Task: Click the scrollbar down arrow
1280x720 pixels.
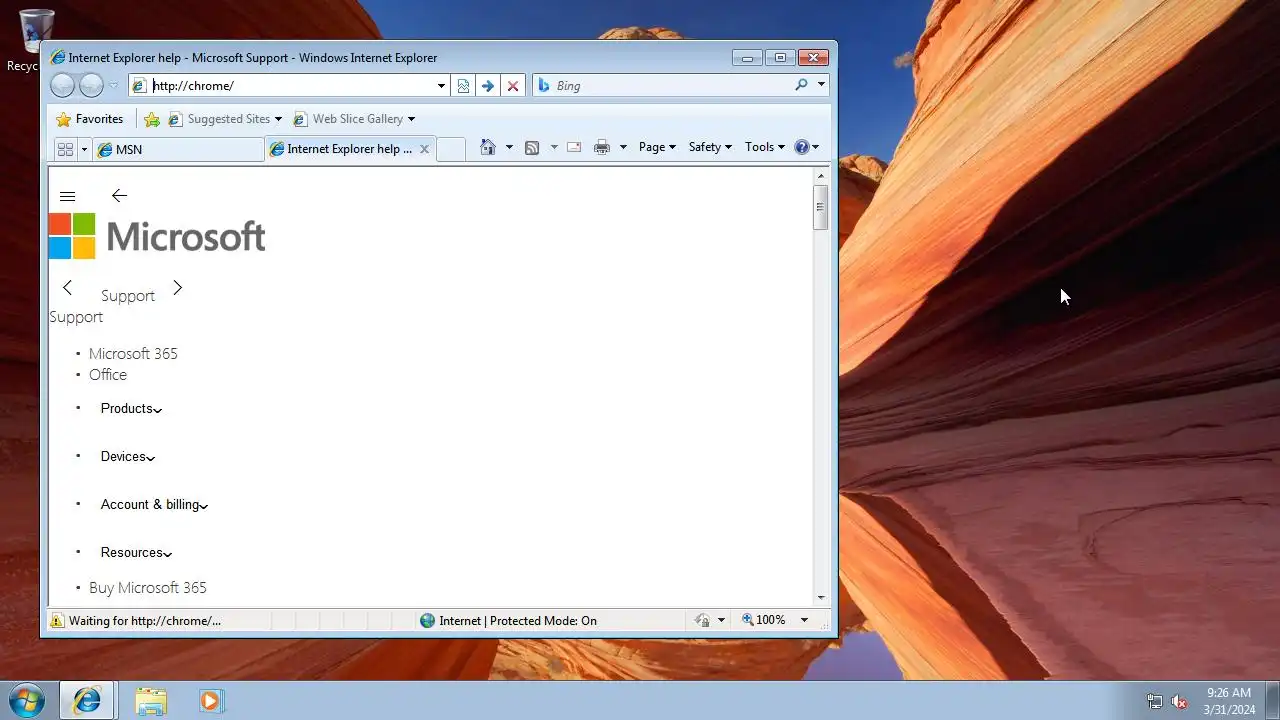Action: coord(821,597)
